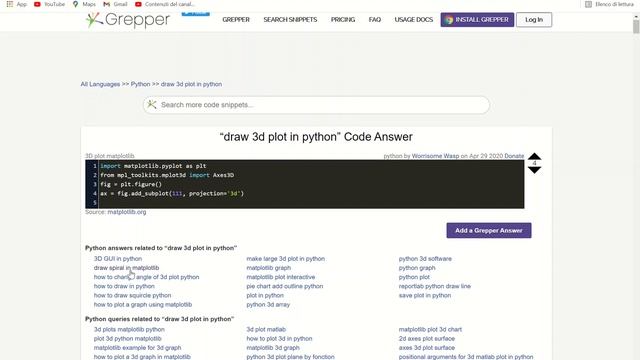
Task: Open the Elenco di lettura reading list
Action: pos(609,4)
